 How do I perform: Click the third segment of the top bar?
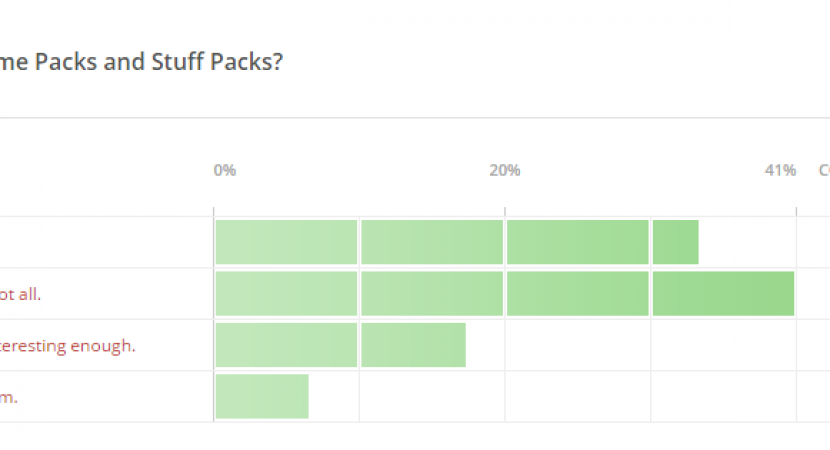pyautogui.click(x=577, y=242)
